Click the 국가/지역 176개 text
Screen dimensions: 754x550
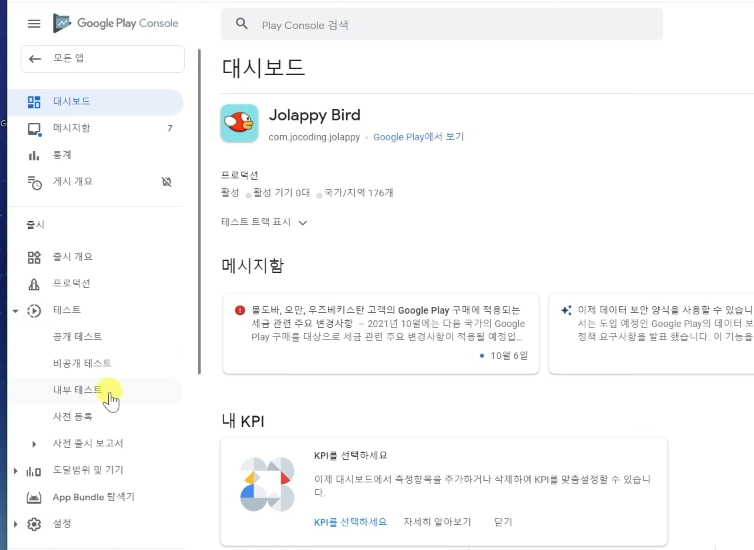(x=359, y=193)
